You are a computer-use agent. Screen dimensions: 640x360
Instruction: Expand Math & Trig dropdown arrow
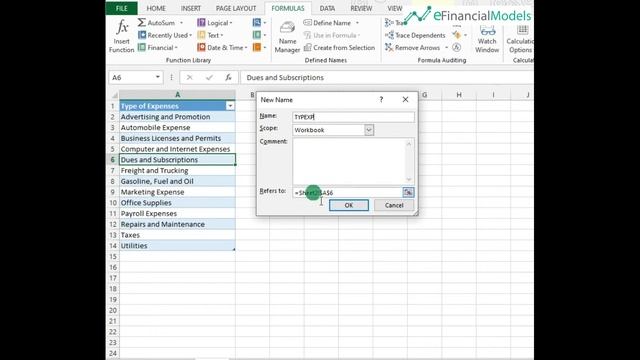(264, 35)
